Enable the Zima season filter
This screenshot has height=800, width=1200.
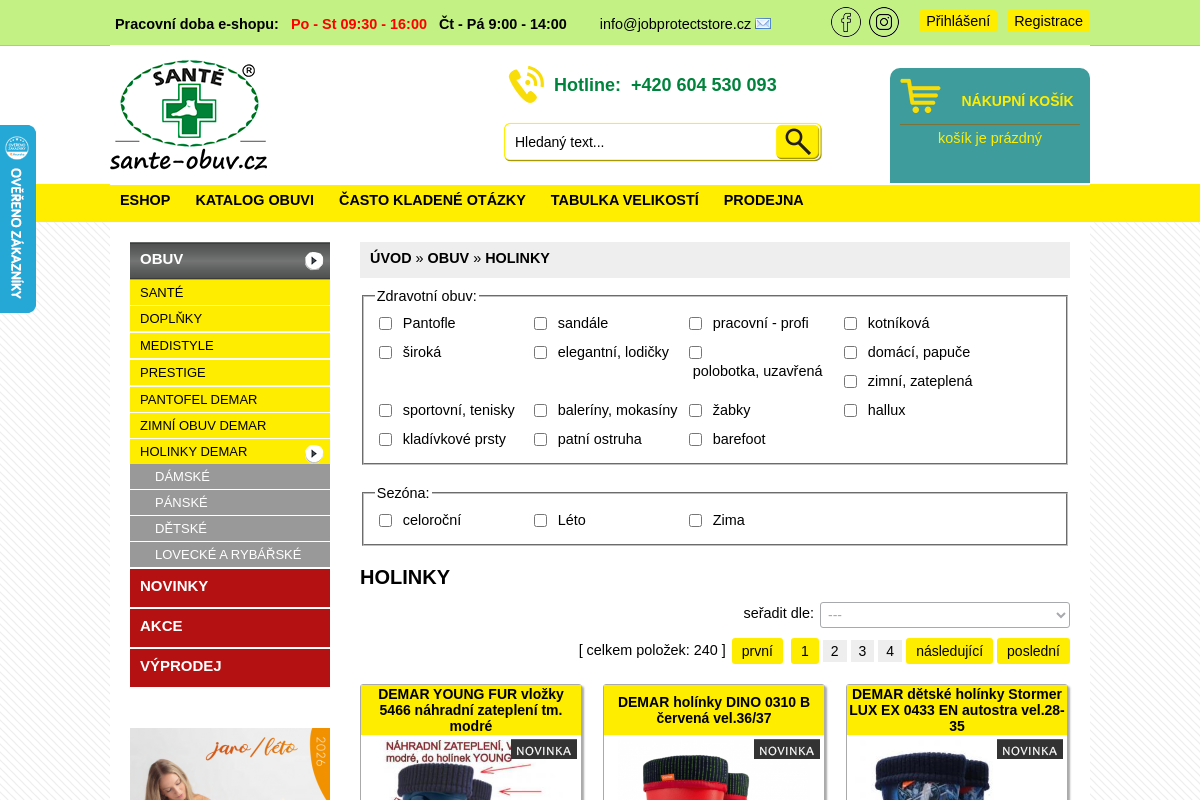click(695, 520)
